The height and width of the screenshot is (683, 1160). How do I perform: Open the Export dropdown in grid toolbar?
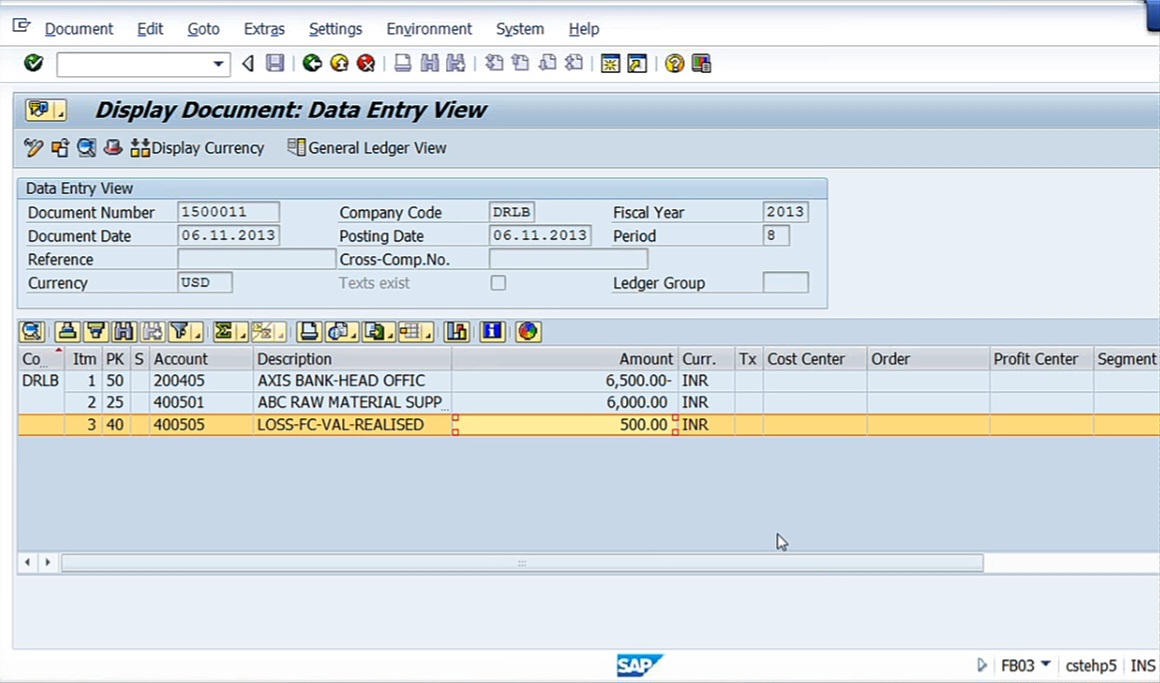point(379,332)
